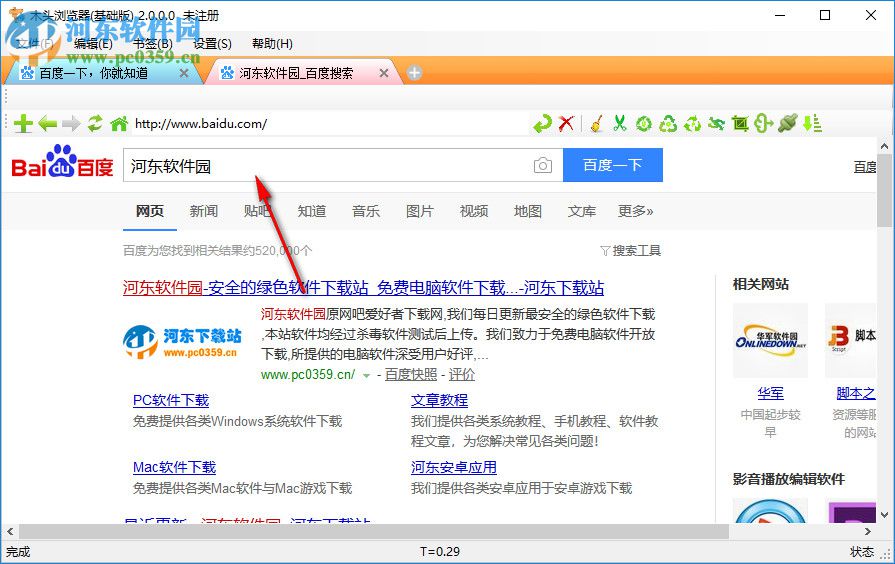The image size is (895, 564).
Task: Open the 文章教程 sublink
Action: (440, 400)
